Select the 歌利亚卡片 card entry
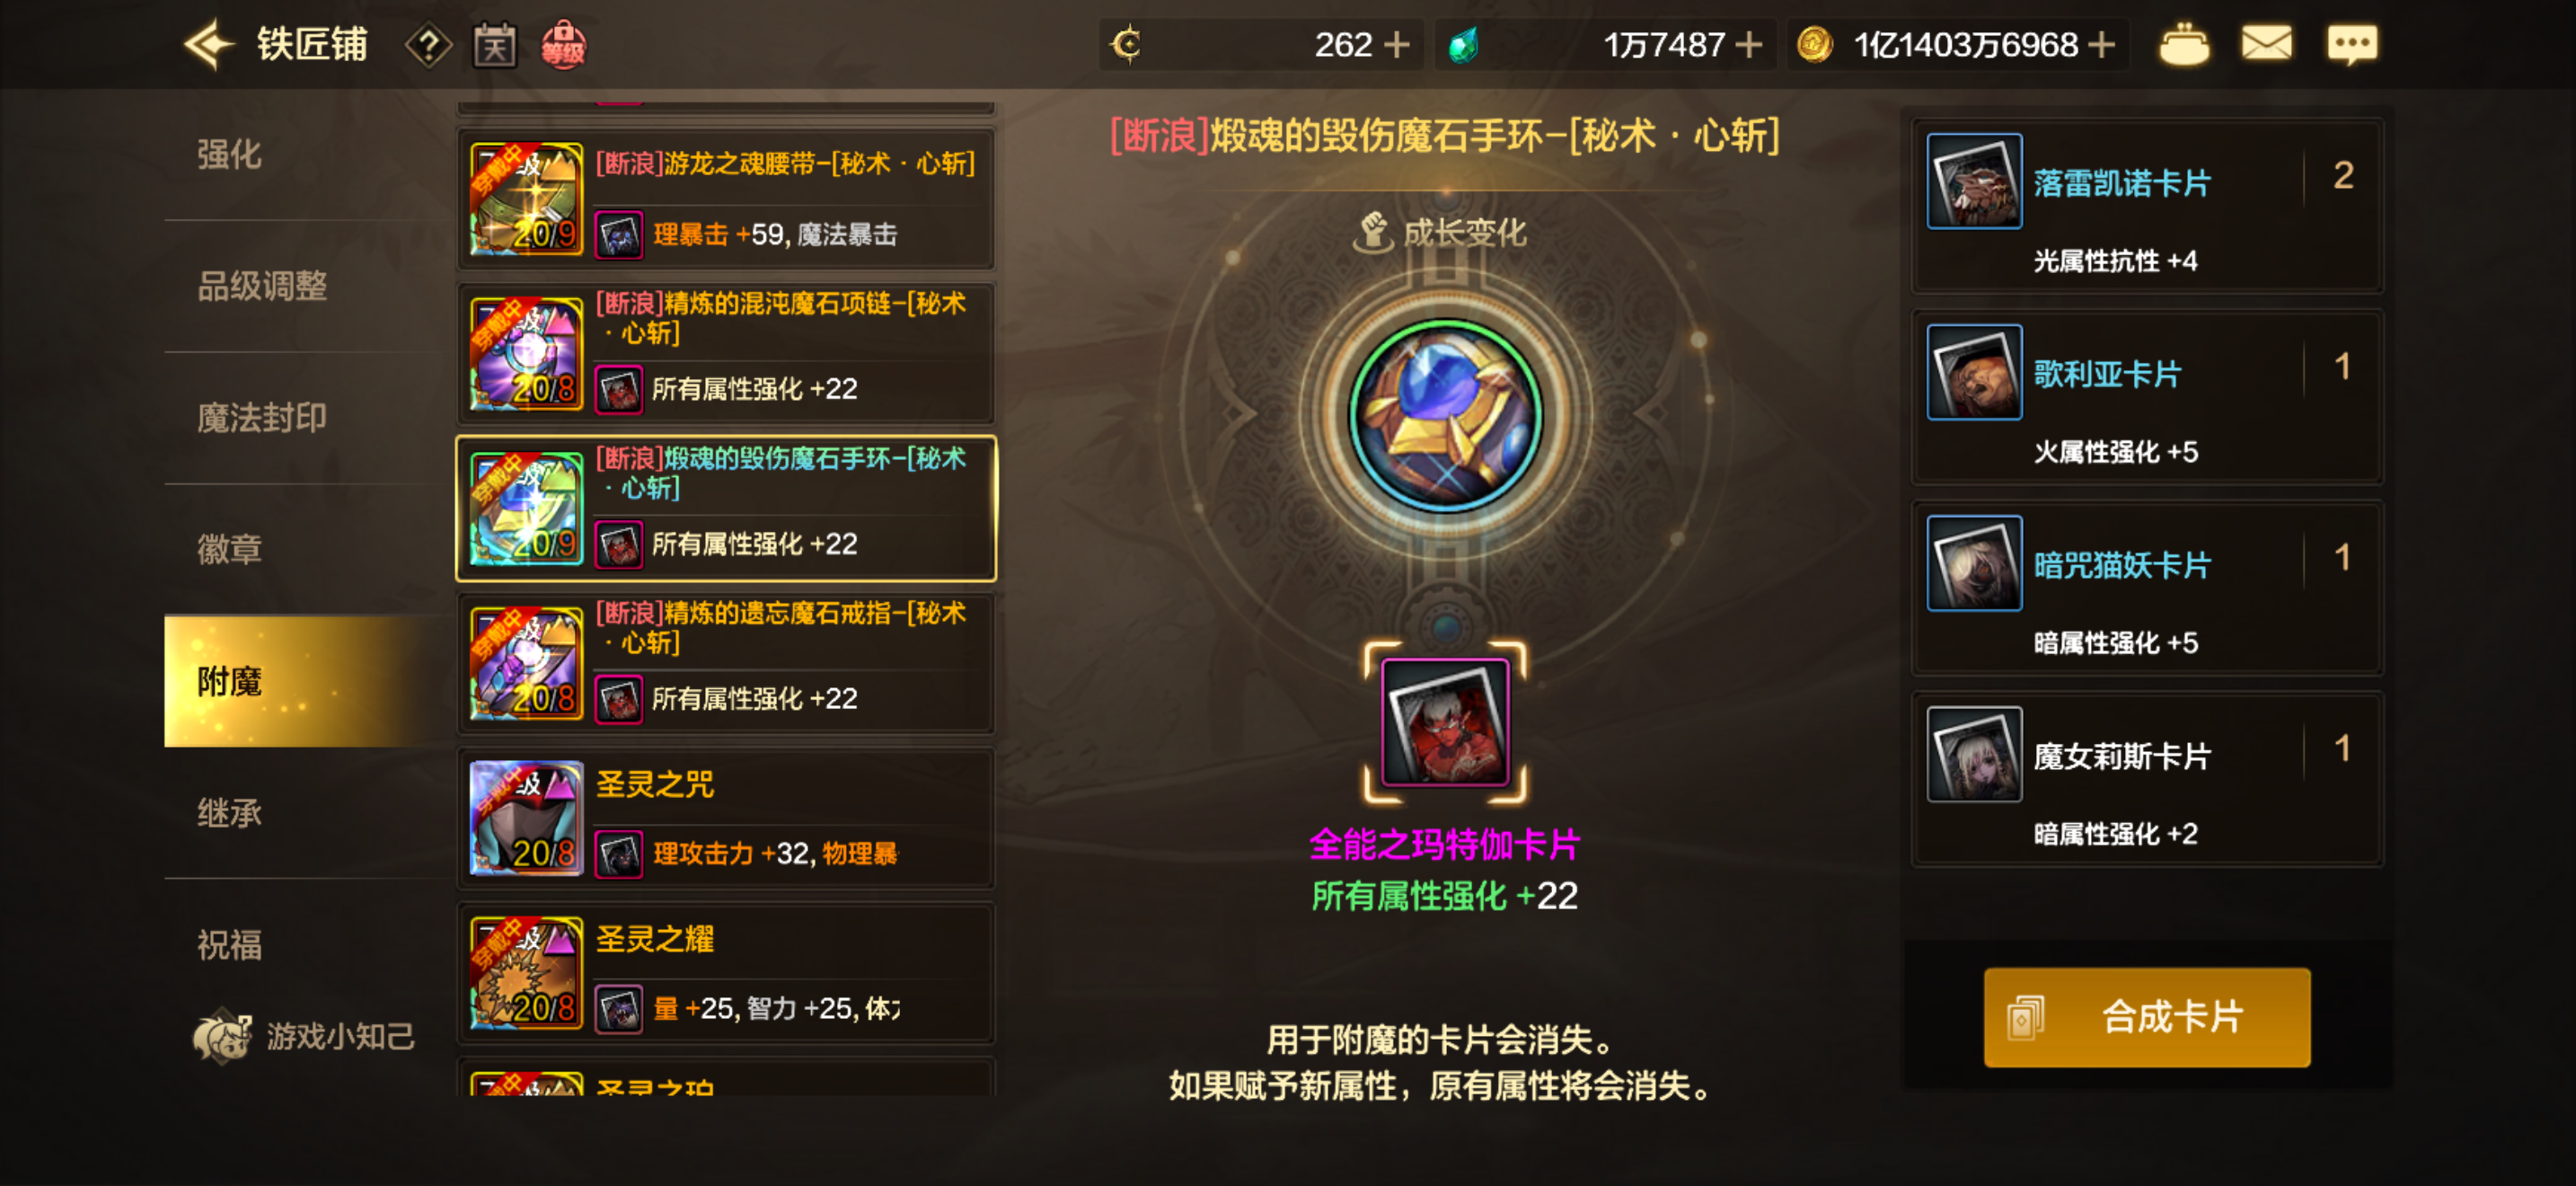The width and height of the screenshot is (2576, 1186). click(x=2146, y=396)
